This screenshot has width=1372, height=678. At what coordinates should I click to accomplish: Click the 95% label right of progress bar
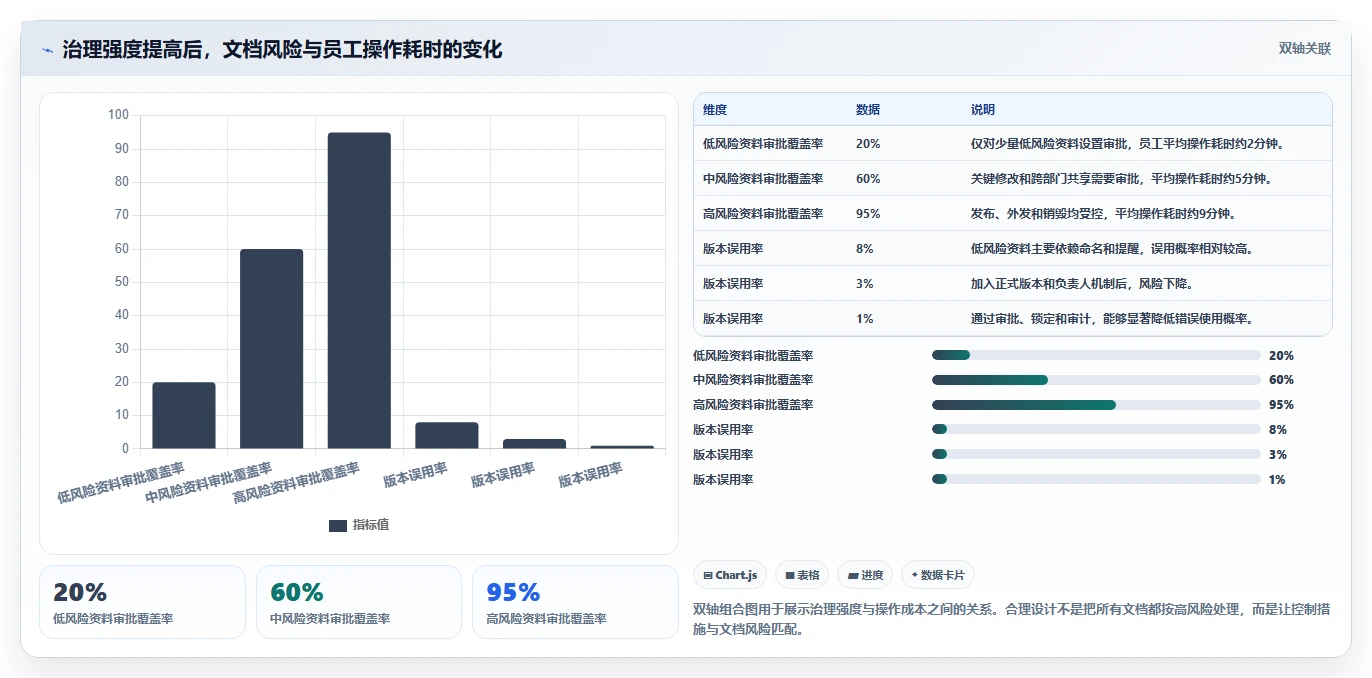pyautogui.click(x=1281, y=405)
